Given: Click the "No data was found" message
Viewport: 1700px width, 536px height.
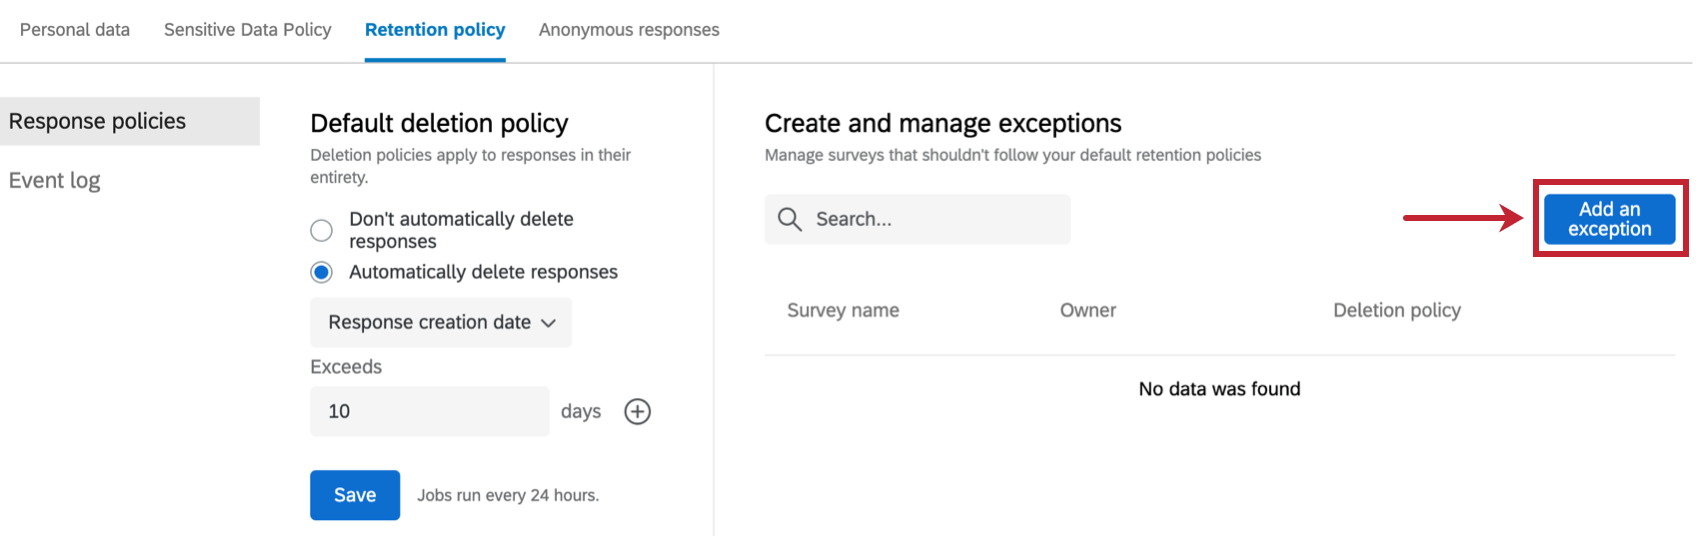Looking at the screenshot, I should coord(1219,389).
